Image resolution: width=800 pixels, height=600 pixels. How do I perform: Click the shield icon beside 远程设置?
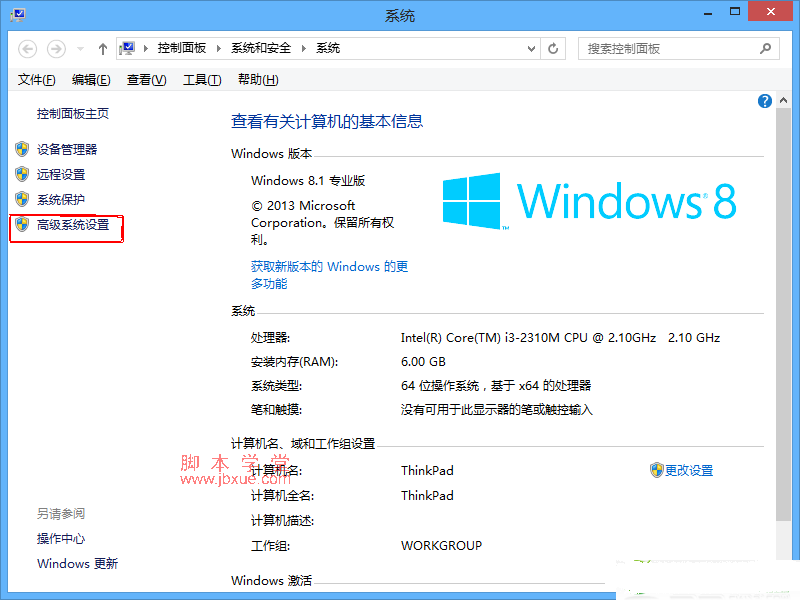pos(22,174)
